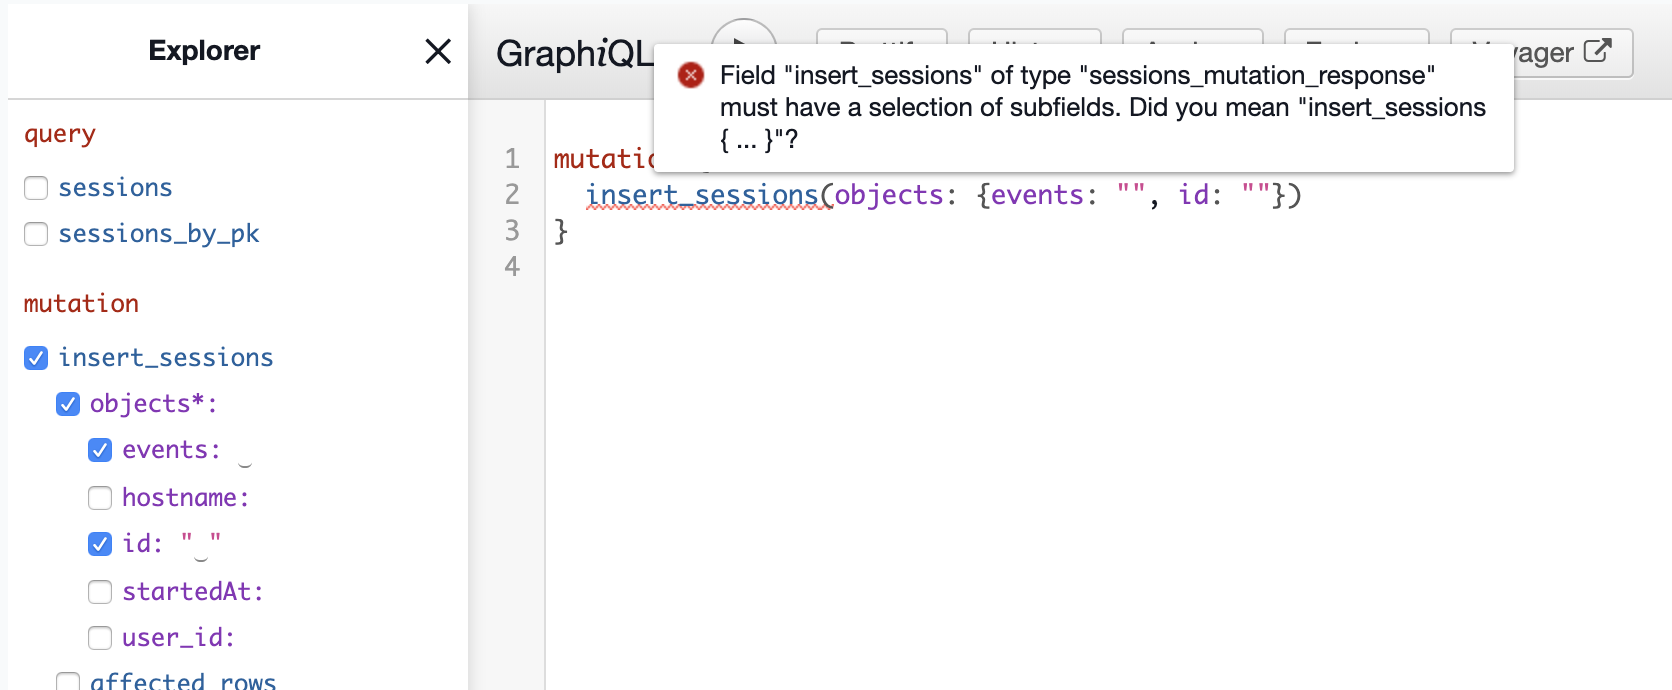Click the error tooltip message text
This screenshot has height=690, width=1672.
click(1102, 107)
